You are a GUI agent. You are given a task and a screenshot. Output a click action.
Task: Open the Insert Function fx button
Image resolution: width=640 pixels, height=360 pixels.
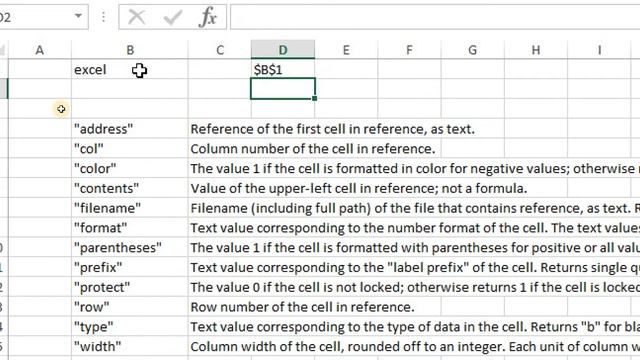tap(208, 17)
